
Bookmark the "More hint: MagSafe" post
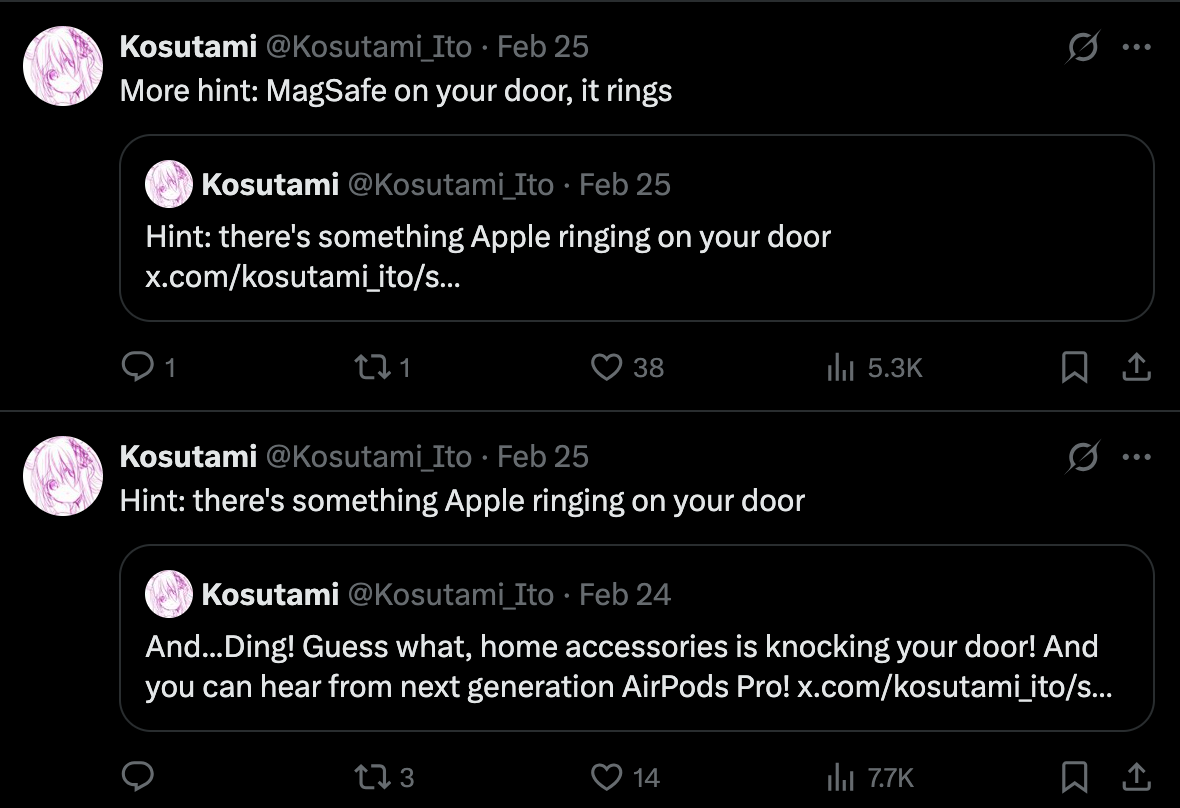[1074, 368]
